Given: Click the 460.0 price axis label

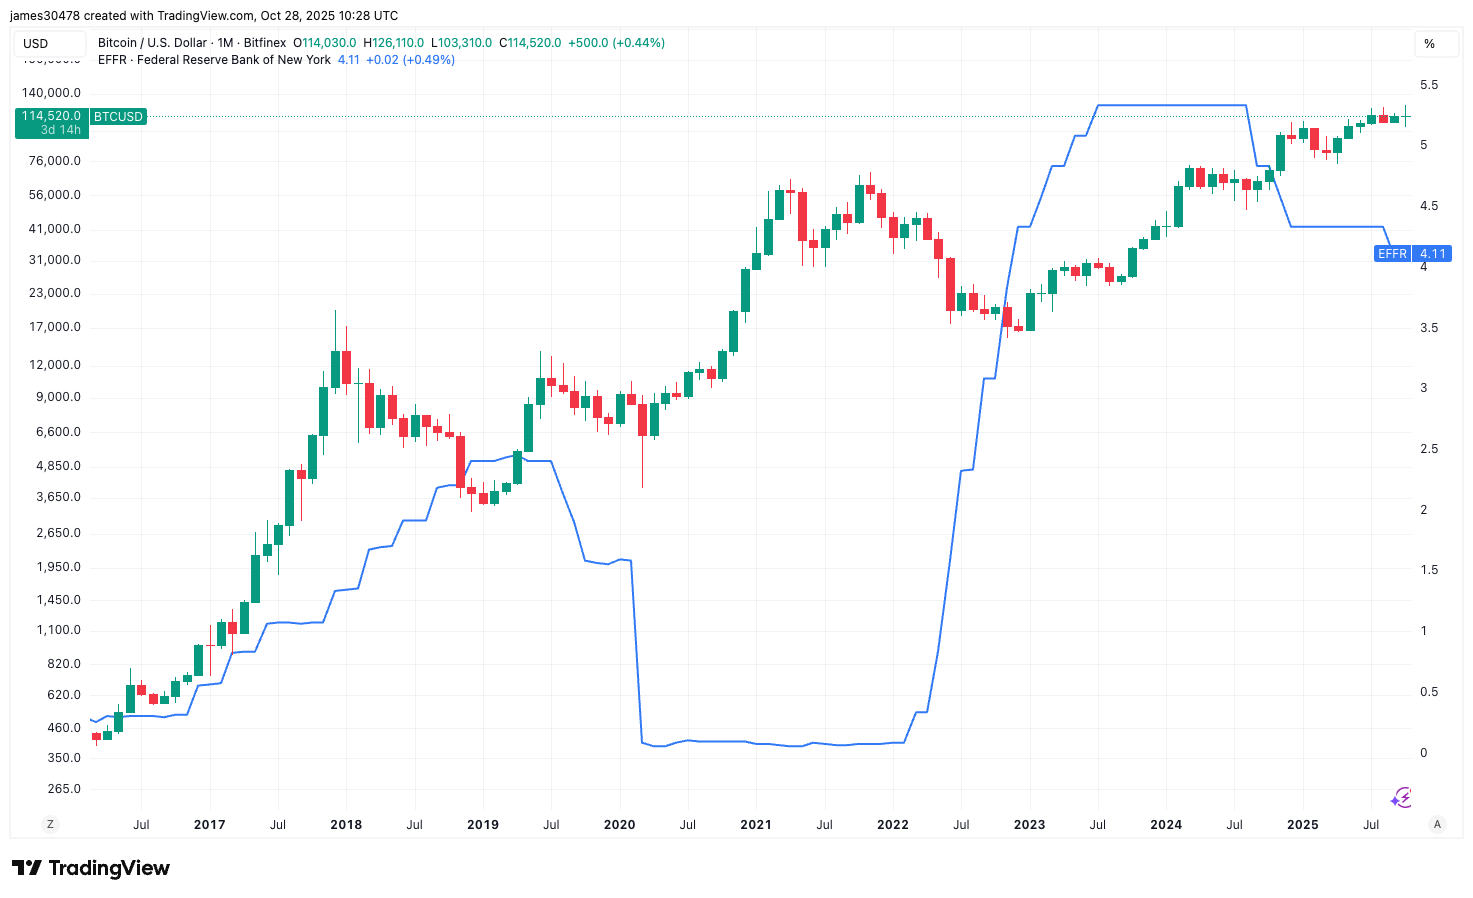Looking at the screenshot, I should click(x=64, y=728).
